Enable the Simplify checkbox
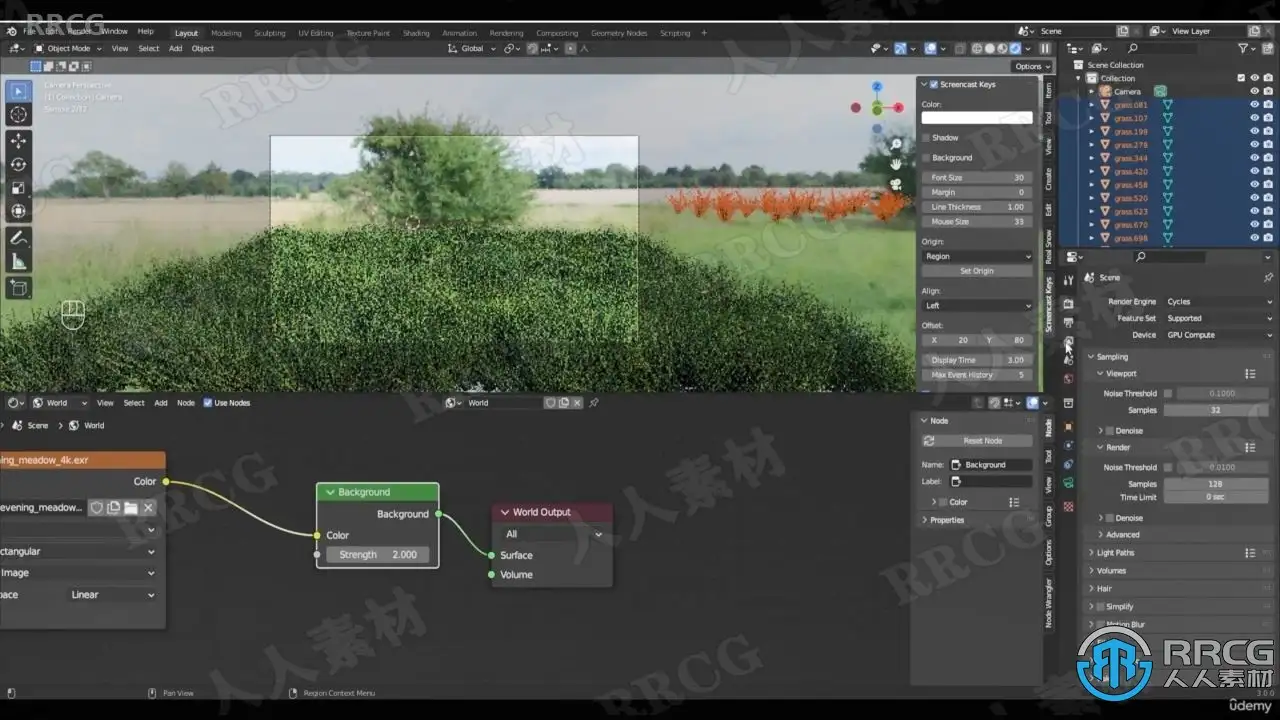This screenshot has width=1280, height=720. tap(1101, 607)
